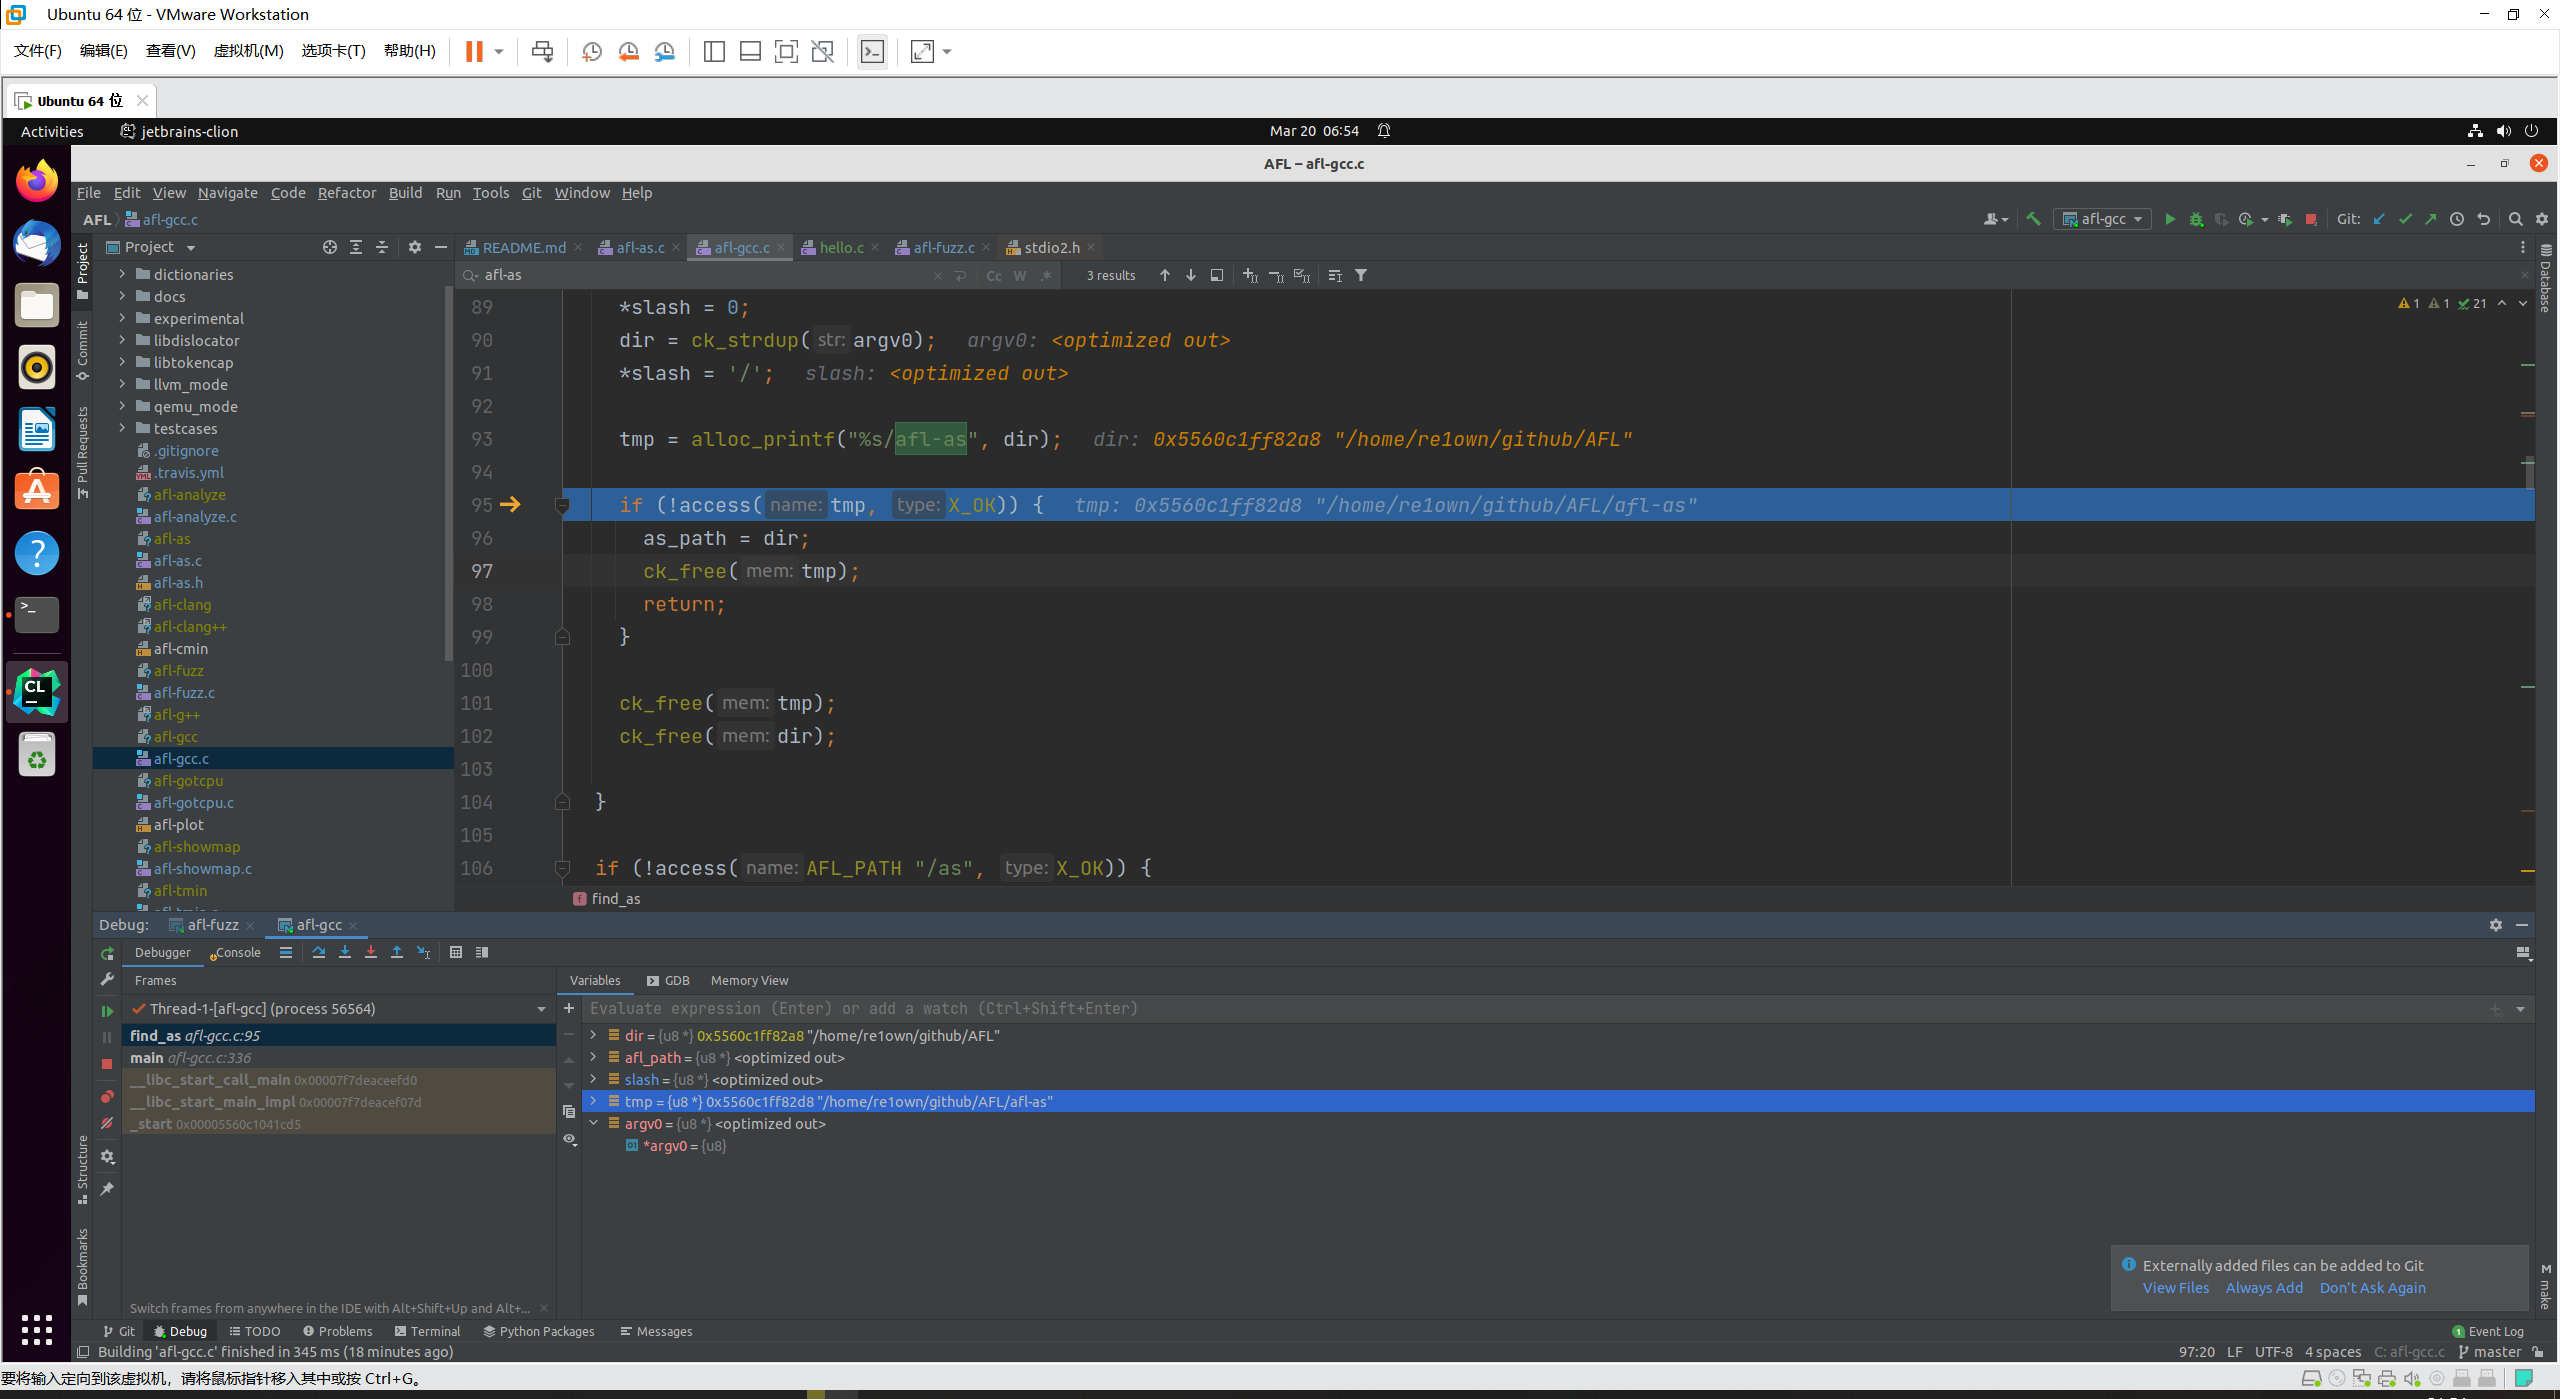Switch to the afl-fuzz debug session tab
Screen dimensions: 2560x1399
point(212,925)
